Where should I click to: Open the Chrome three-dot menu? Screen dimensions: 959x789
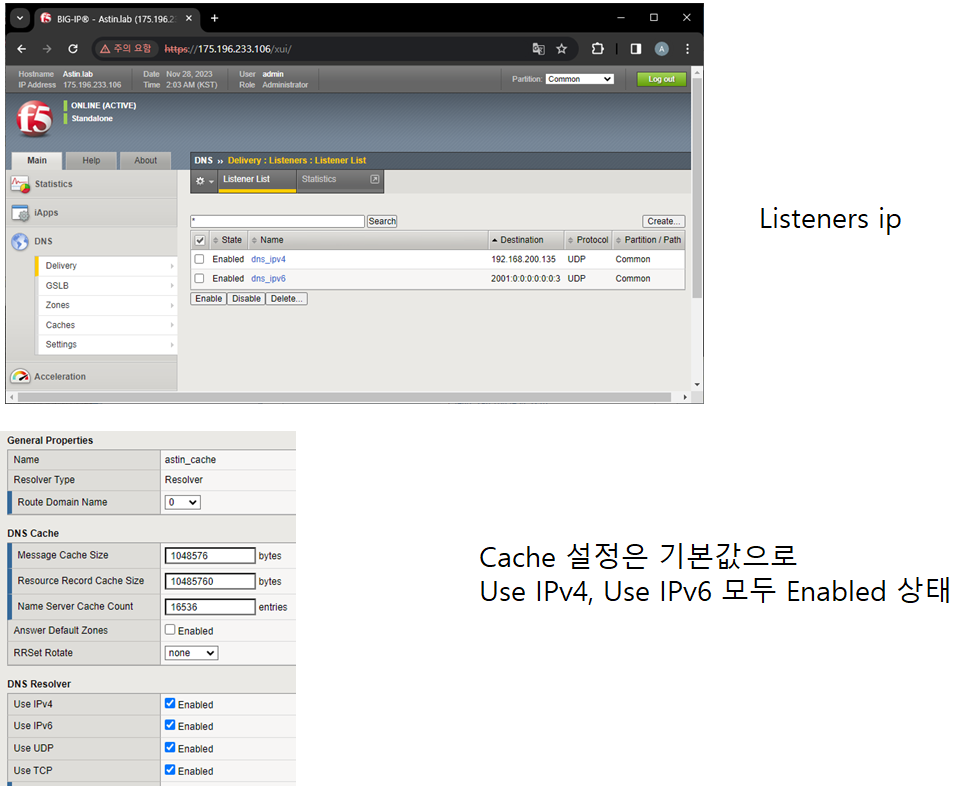[687, 49]
